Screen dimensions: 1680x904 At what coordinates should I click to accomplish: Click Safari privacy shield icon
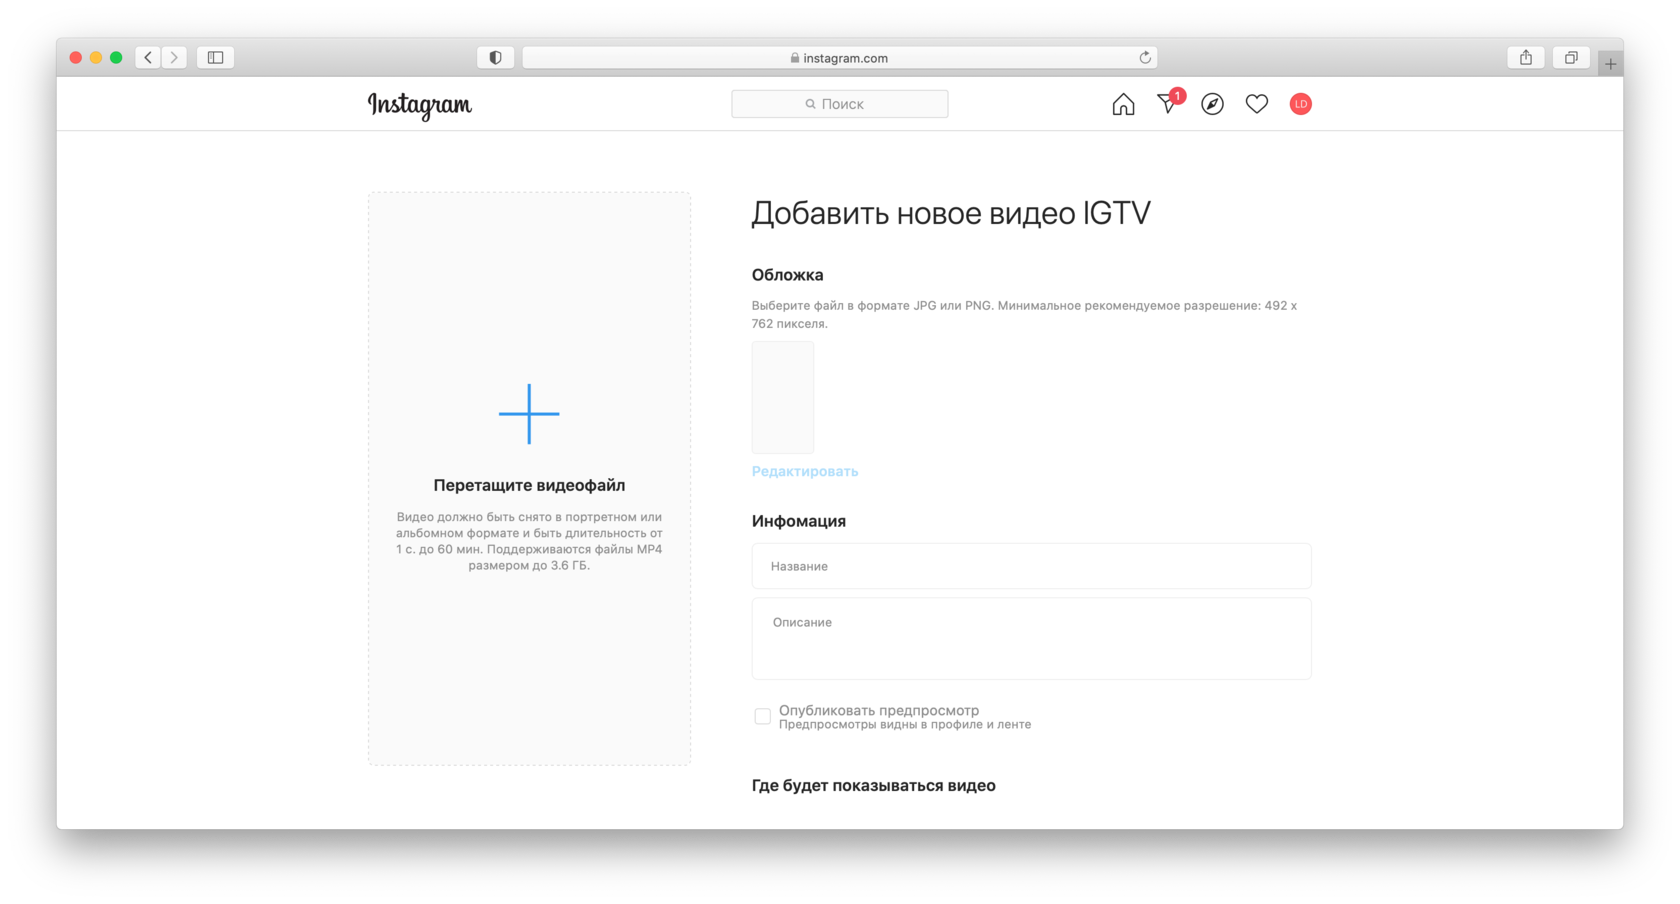click(495, 58)
